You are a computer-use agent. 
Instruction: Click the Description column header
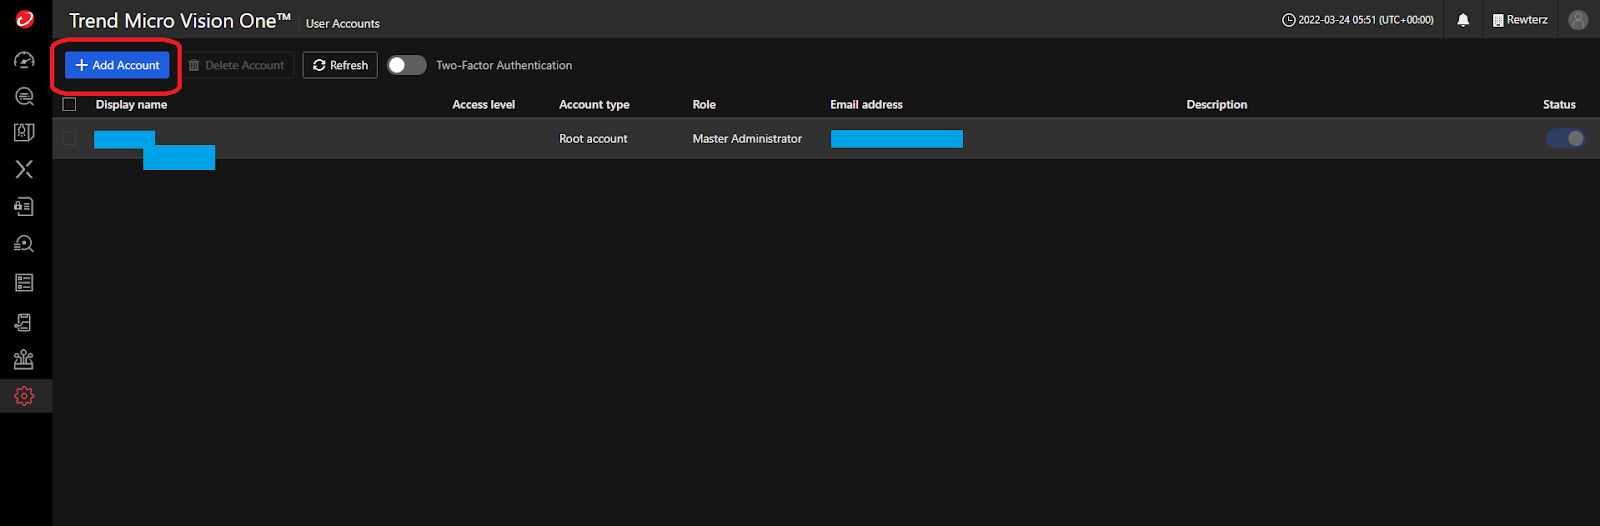tap(1217, 104)
